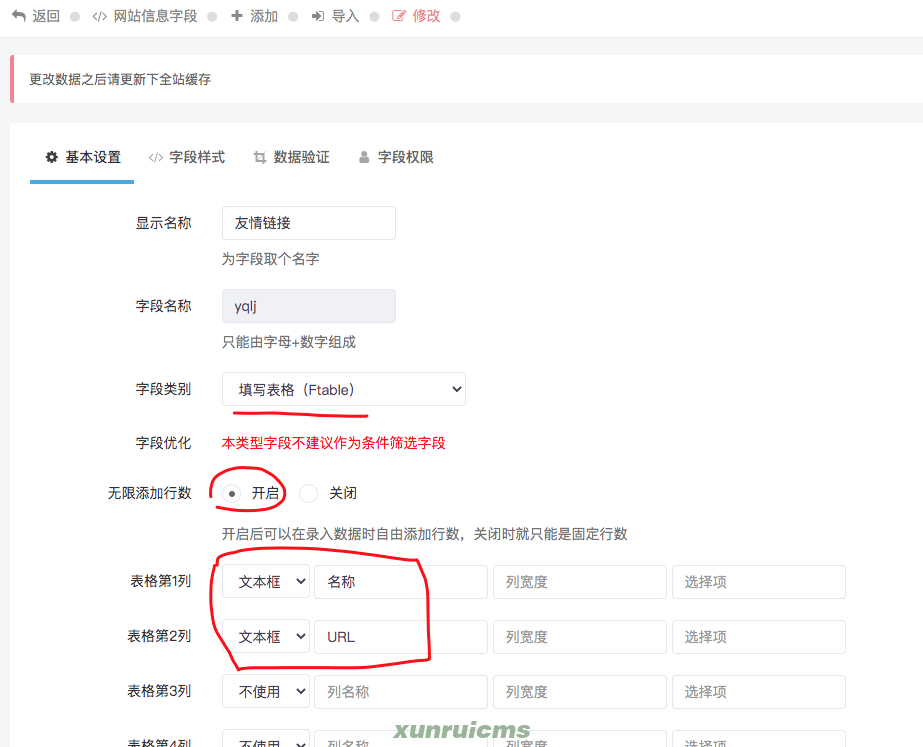Switch to the 数据验证 tab
923x747 pixels.
point(291,157)
